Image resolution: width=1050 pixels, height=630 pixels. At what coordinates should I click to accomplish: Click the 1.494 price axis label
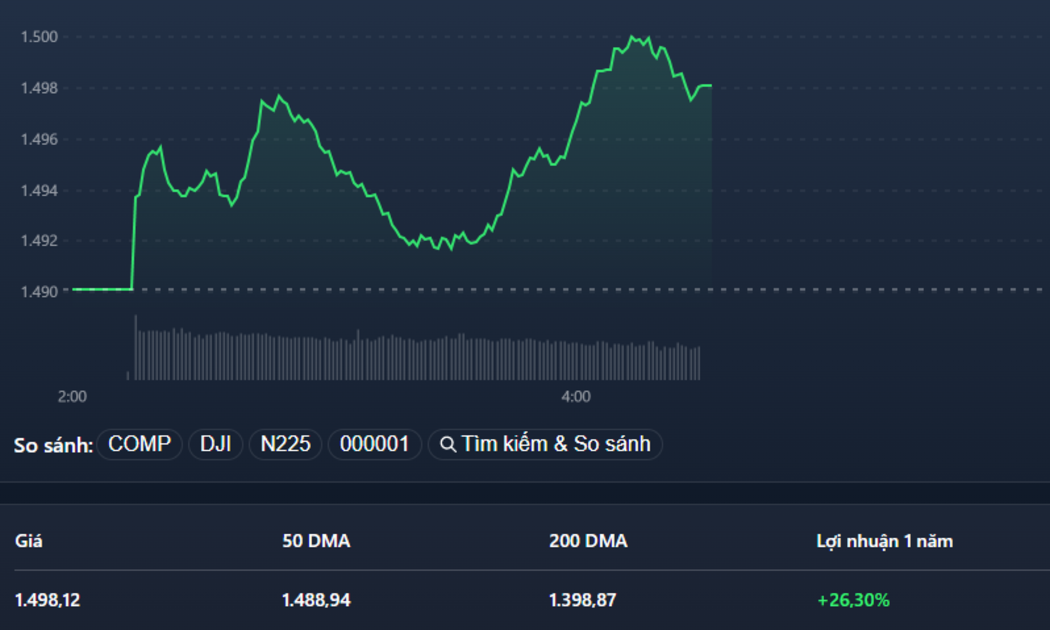click(40, 191)
